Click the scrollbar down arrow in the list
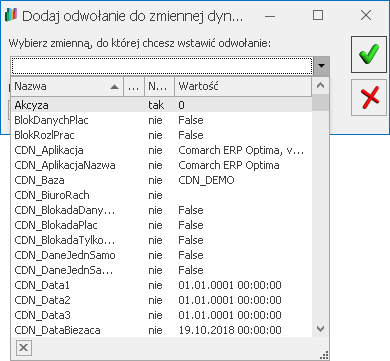Image resolution: width=390 pixels, height=361 pixels. pos(320,329)
